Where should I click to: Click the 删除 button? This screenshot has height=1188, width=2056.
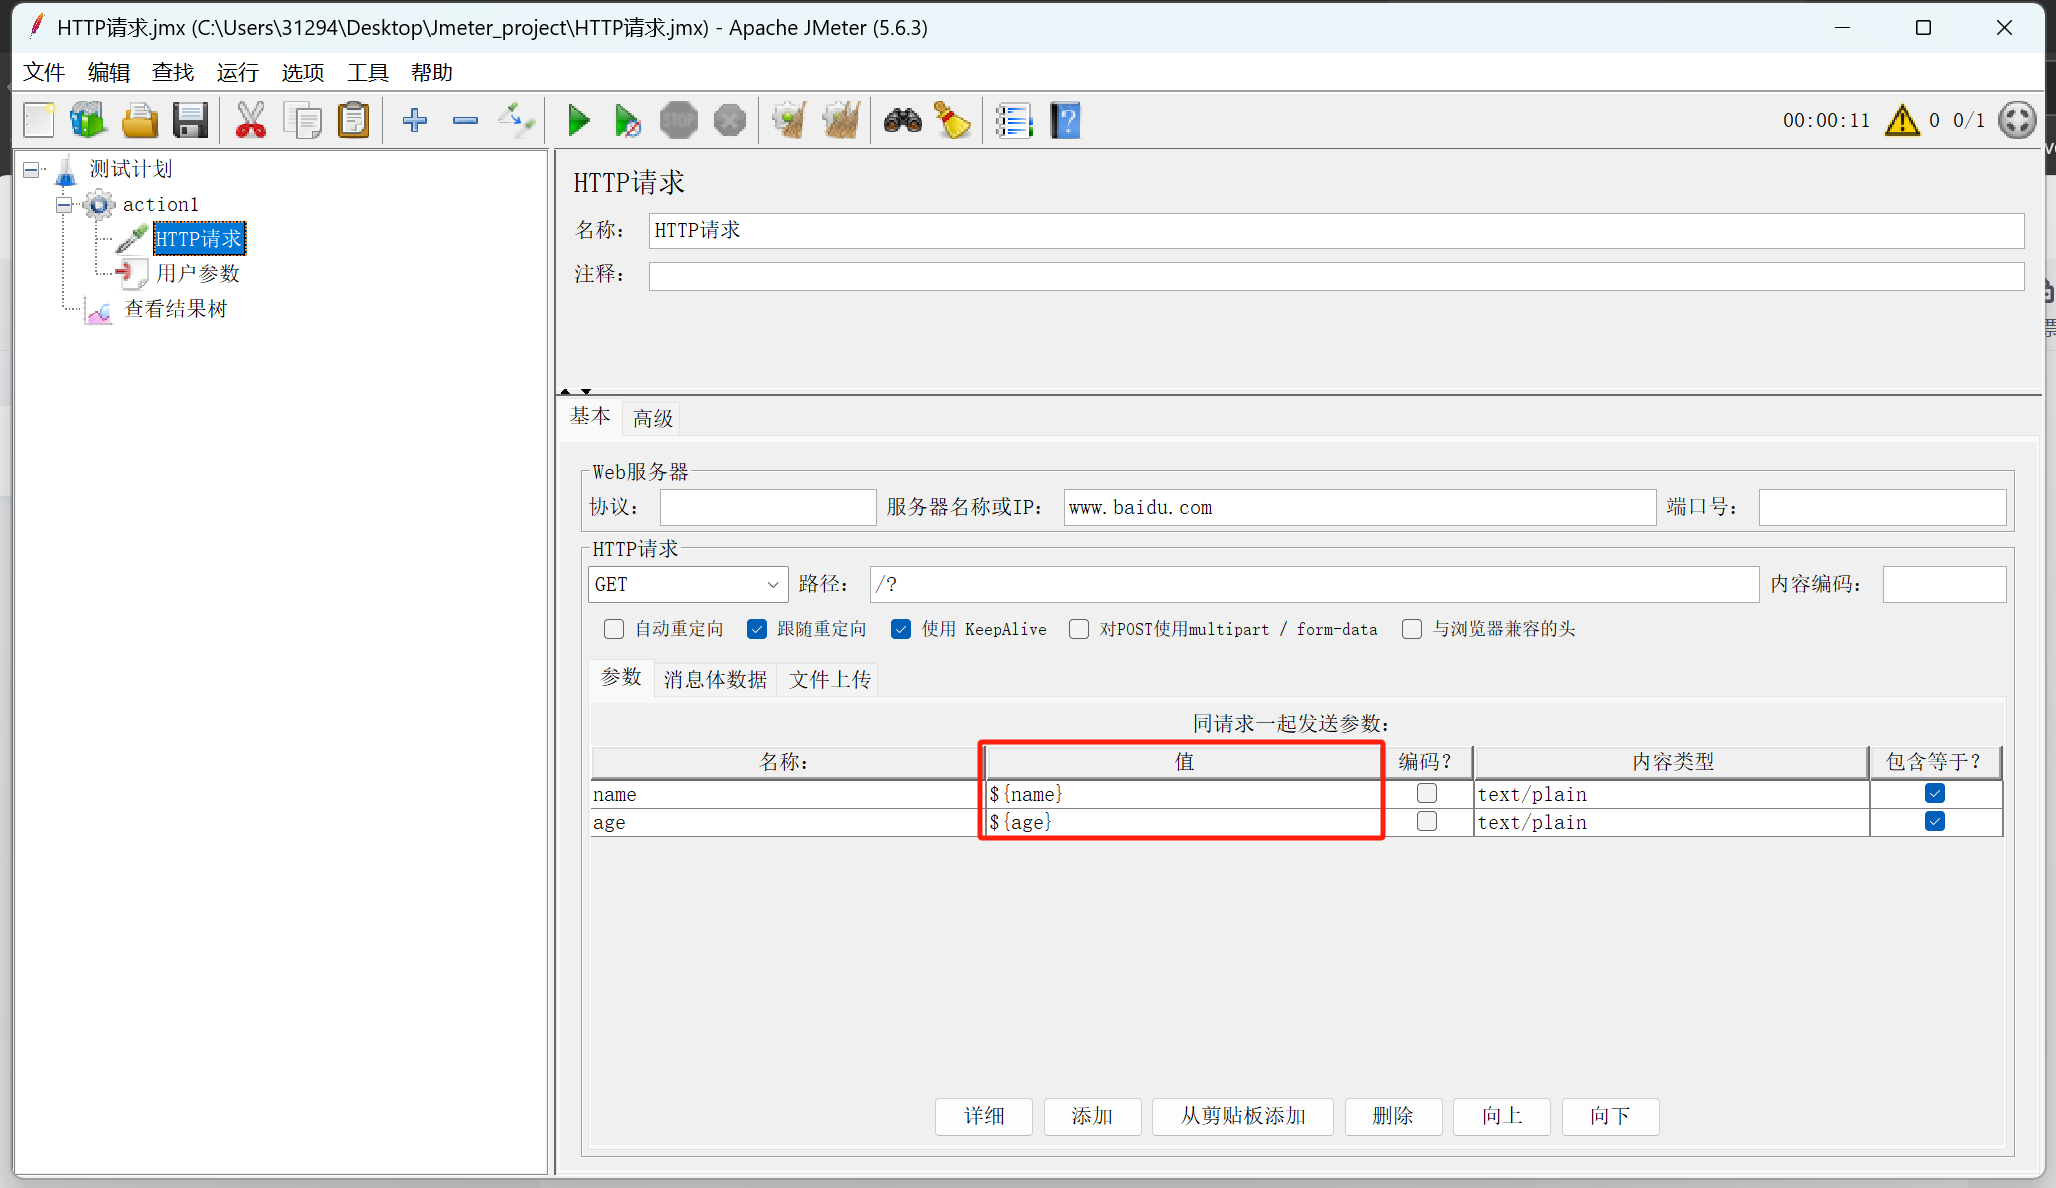point(1393,1116)
